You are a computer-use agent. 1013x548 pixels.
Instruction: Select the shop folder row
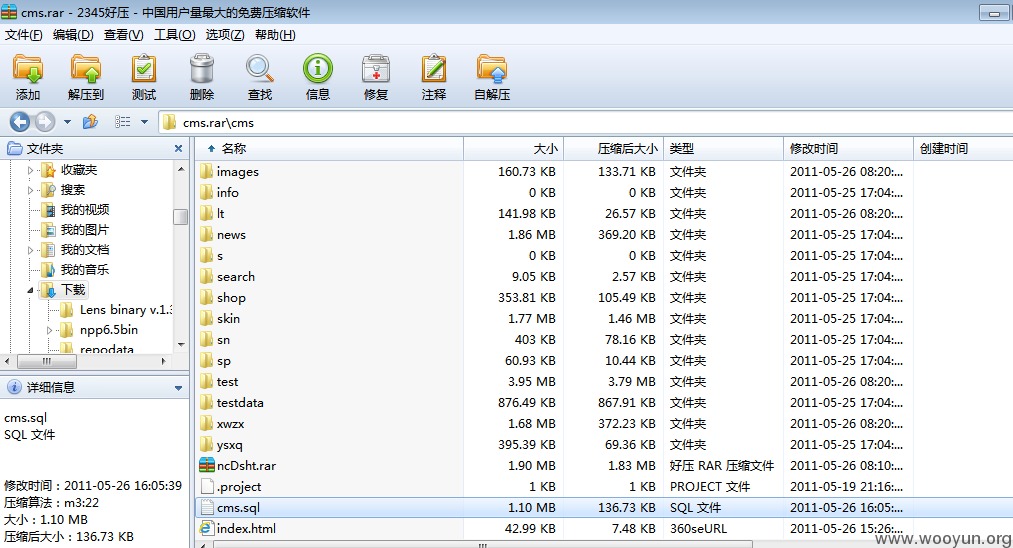point(604,297)
